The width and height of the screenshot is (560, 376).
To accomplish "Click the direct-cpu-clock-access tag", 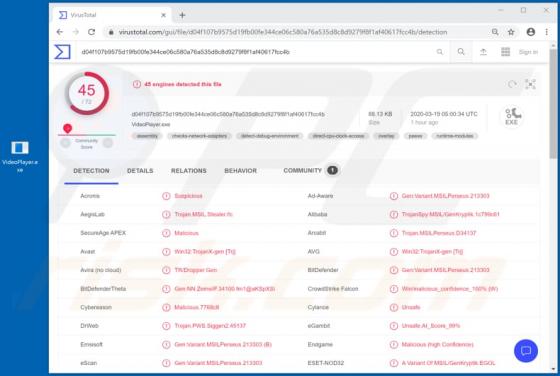I will [x=338, y=136].
